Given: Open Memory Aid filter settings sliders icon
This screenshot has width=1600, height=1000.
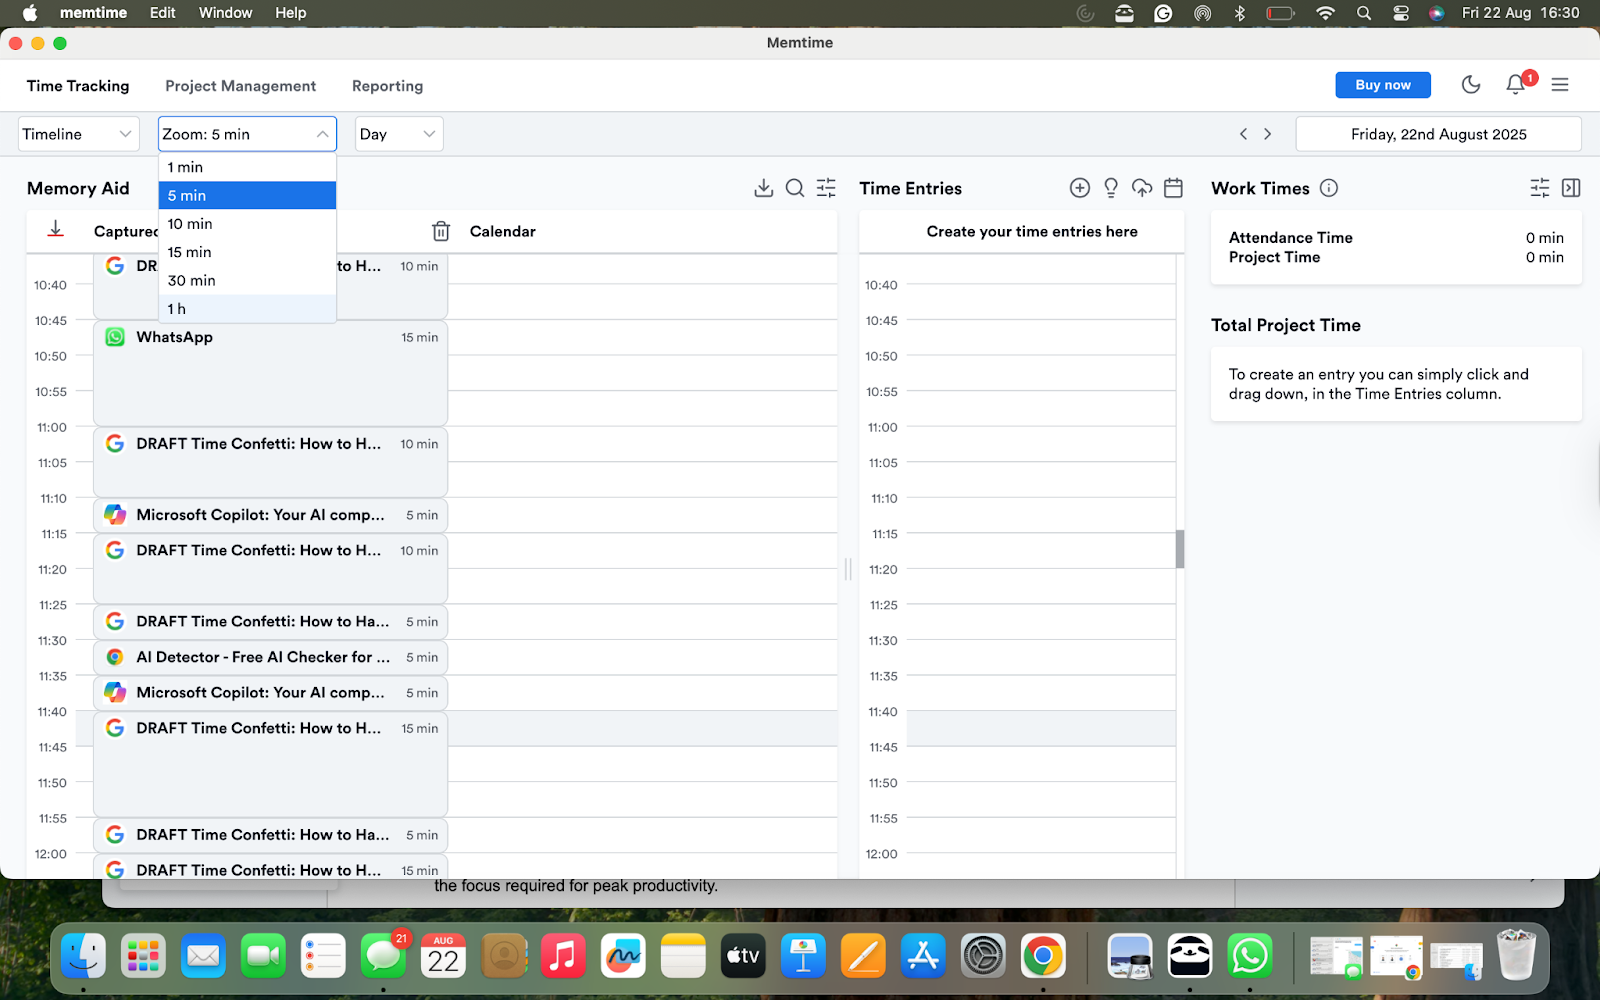Looking at the screenshot, I should [x=826, y=188].
